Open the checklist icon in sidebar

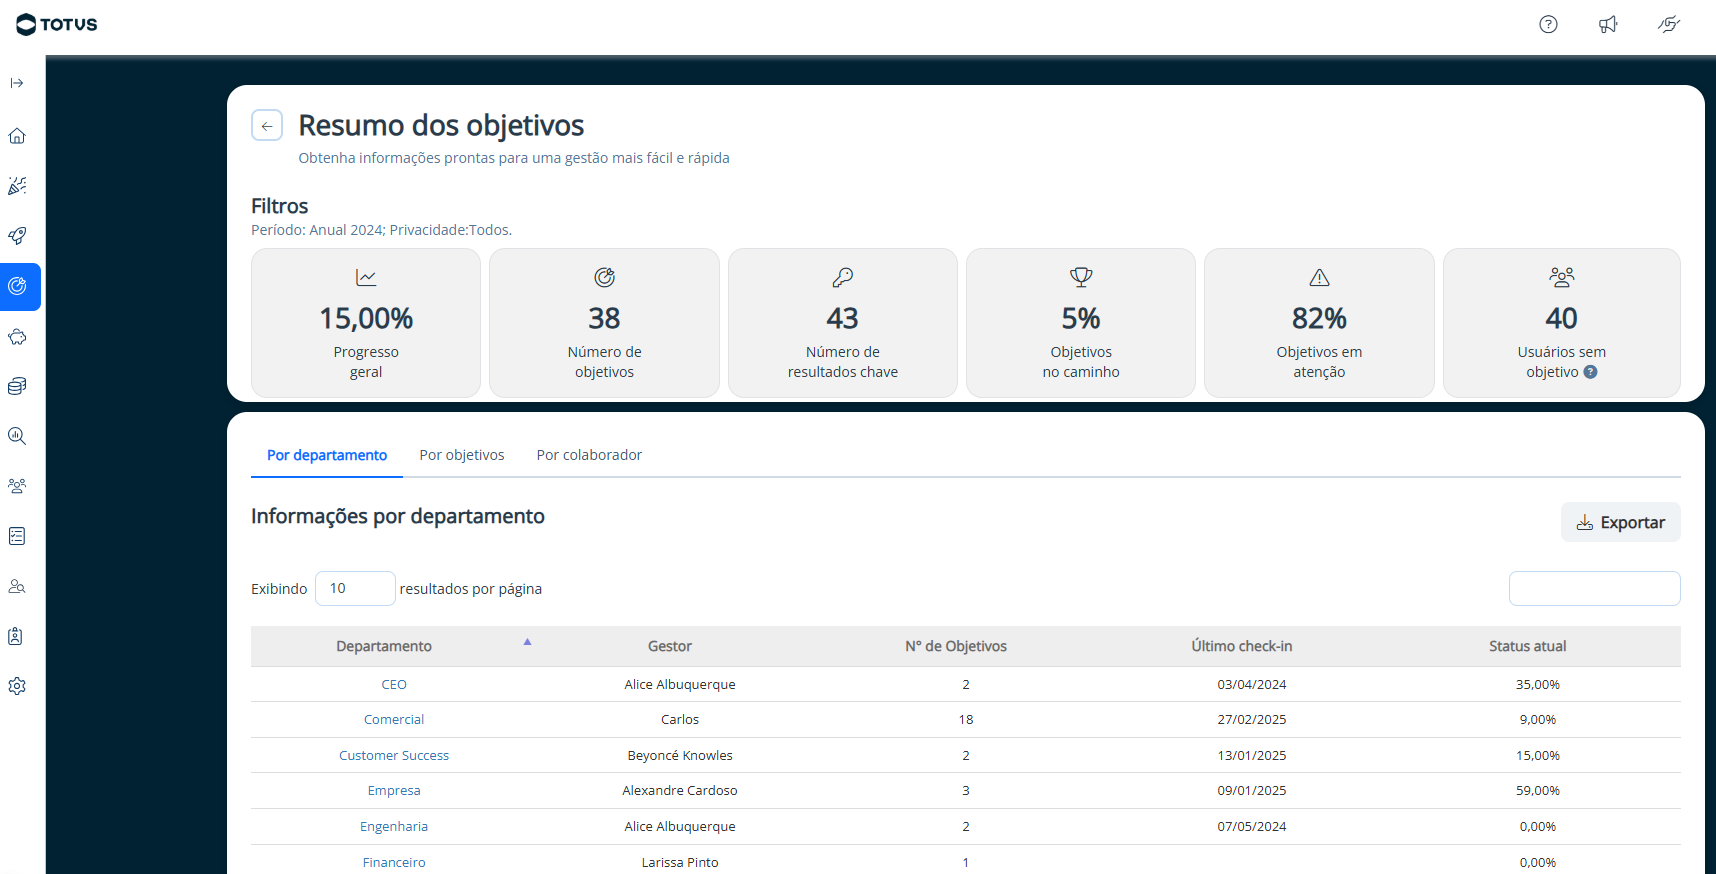[x=17, y=536]
